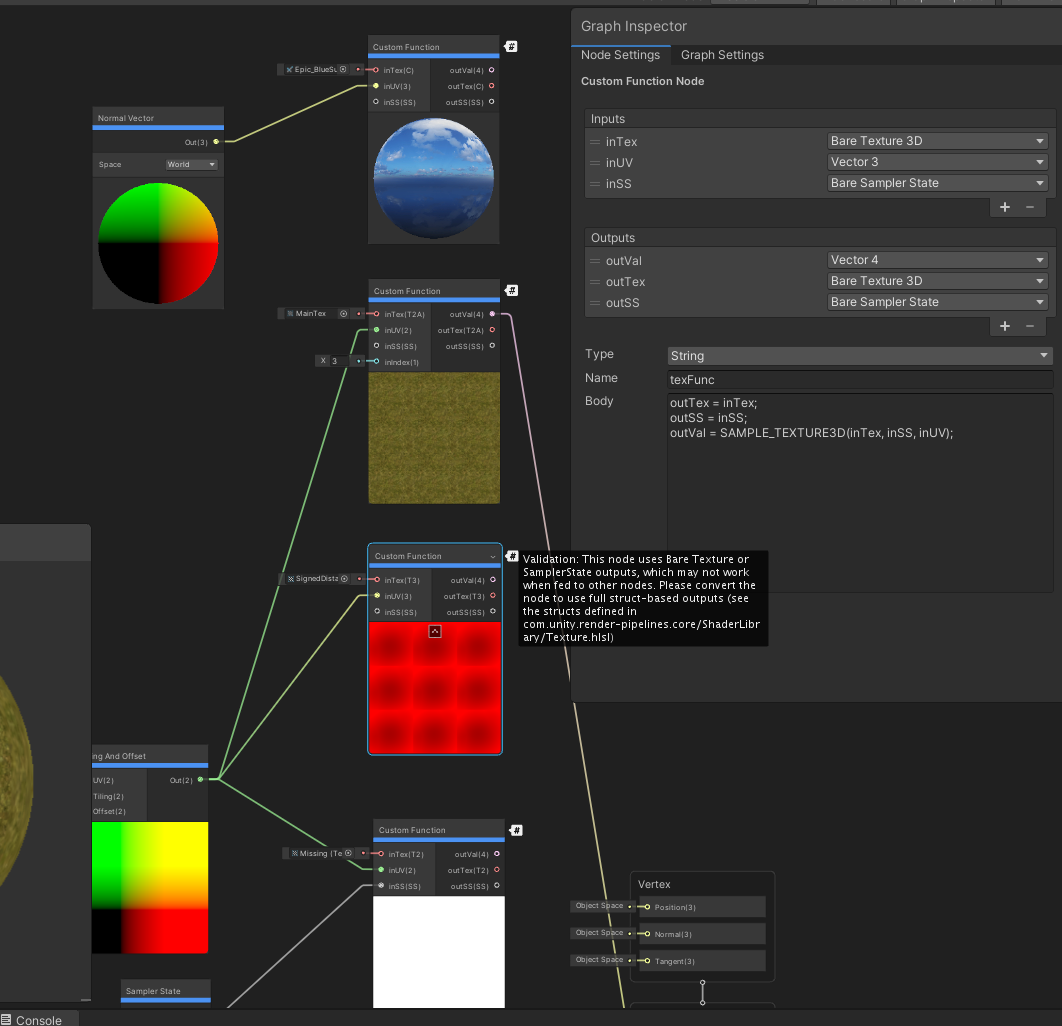Click the Normal Vector color circle preview
The width and height of the screenshot is (1062, 1026).
click(x=158, y=243)
